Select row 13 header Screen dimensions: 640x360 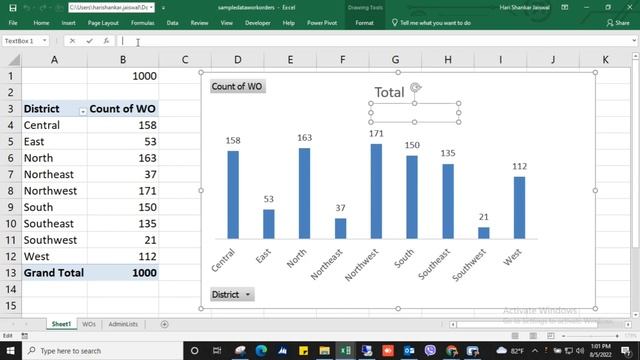coord(11,273)
